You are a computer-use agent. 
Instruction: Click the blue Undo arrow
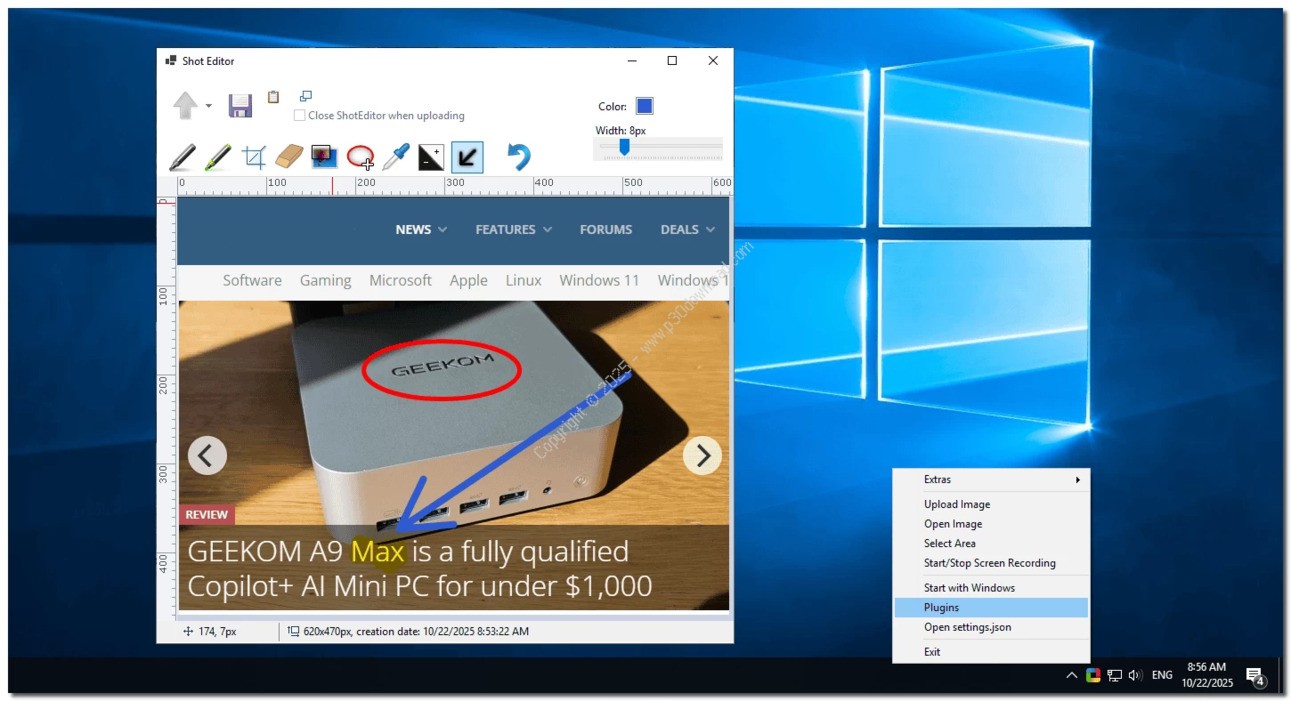coord(518,157)
